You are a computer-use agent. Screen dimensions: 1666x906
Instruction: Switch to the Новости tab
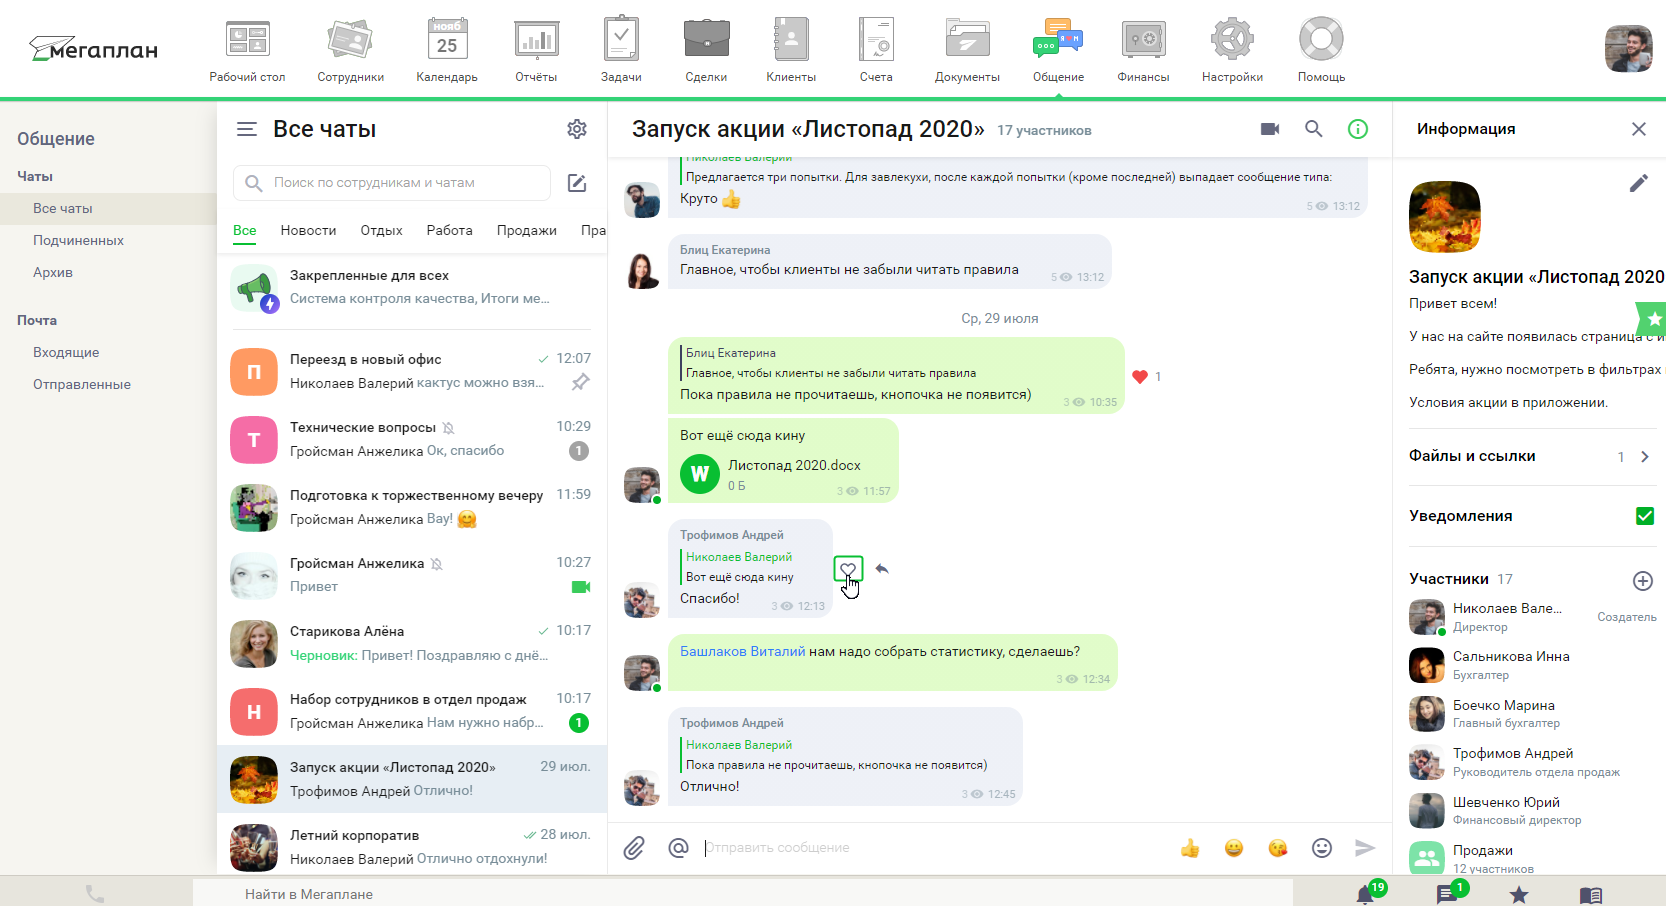[x=308, y=230]
